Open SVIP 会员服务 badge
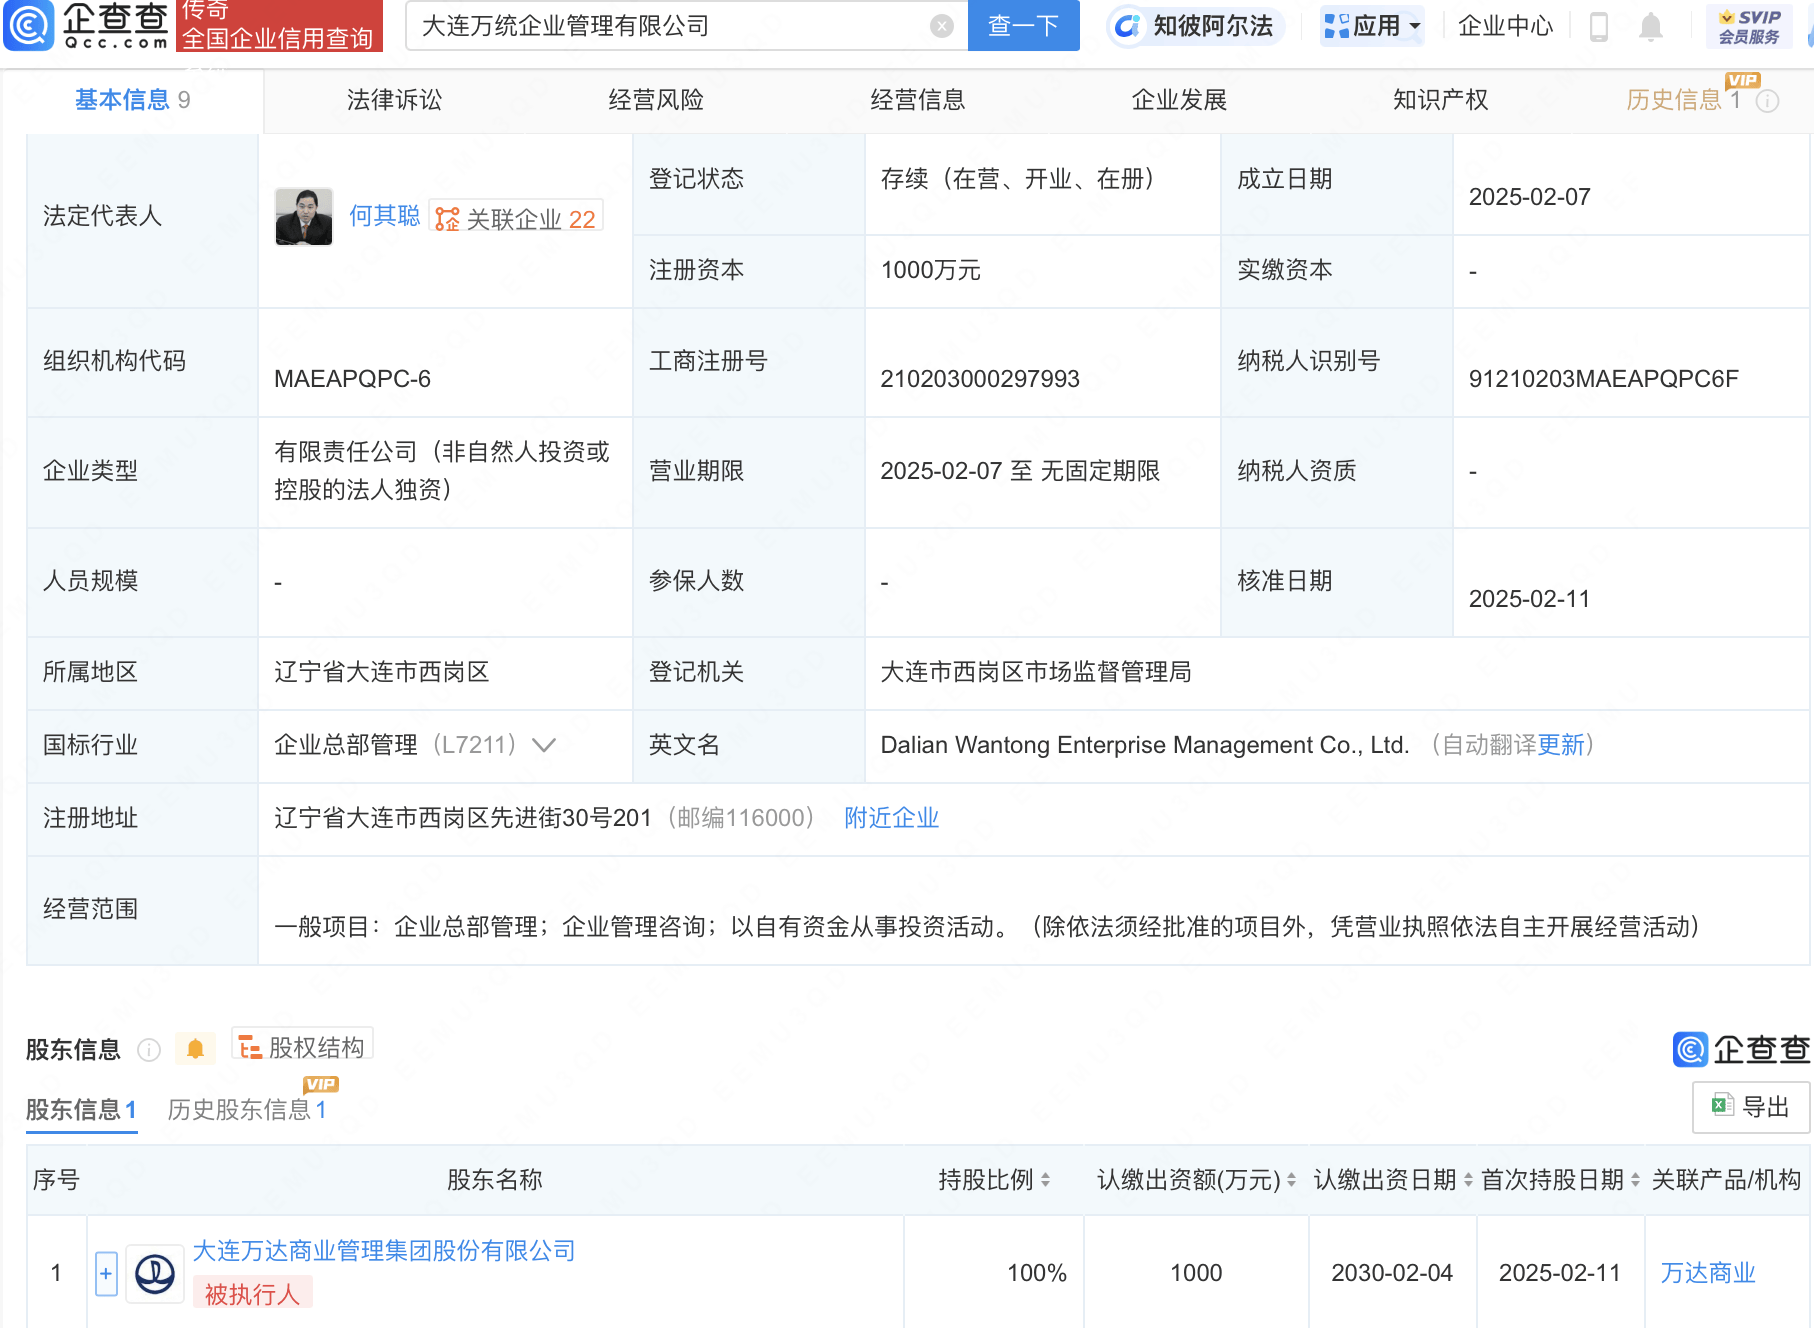 coord(1749,26)
